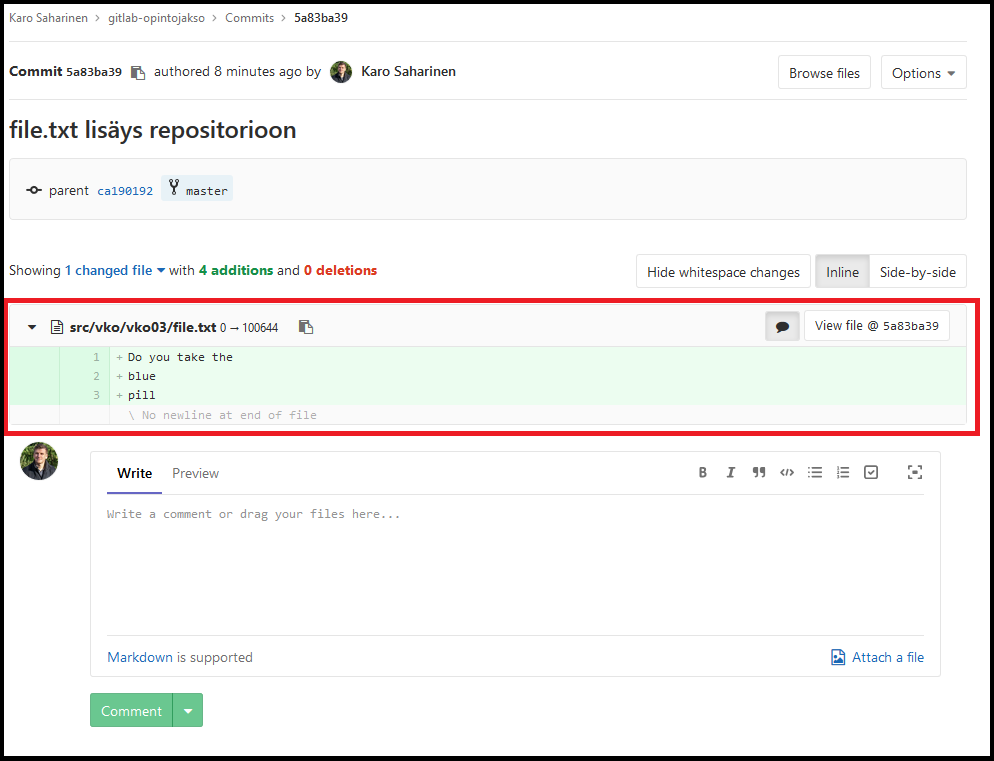This screenshot has width=994, height=761.
Task: Select Inline diff view
Action: pos(842,272)
